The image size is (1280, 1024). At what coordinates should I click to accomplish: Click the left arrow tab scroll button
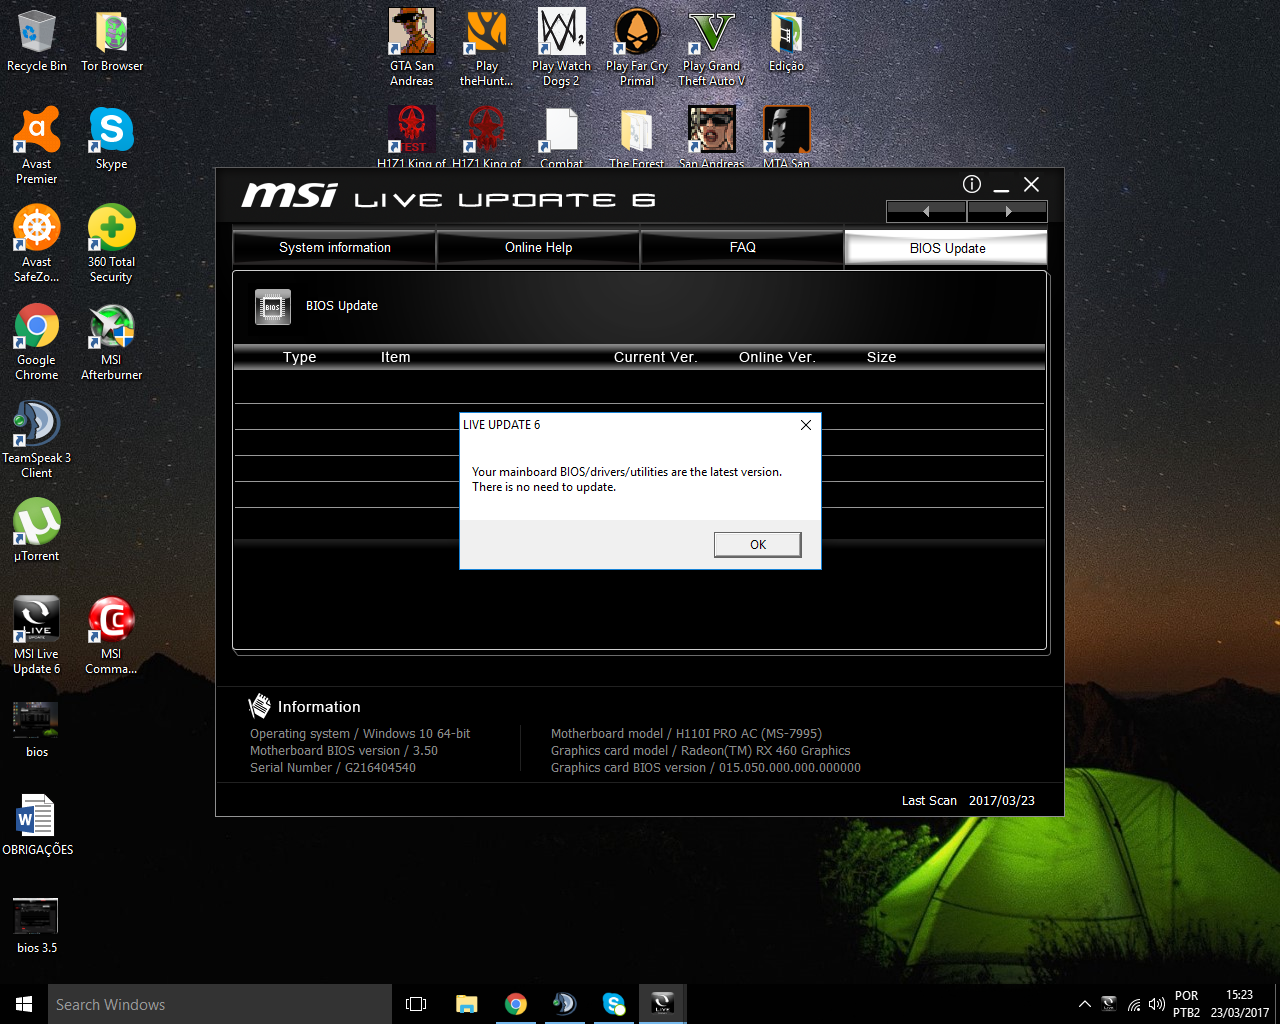pos(926,211)
